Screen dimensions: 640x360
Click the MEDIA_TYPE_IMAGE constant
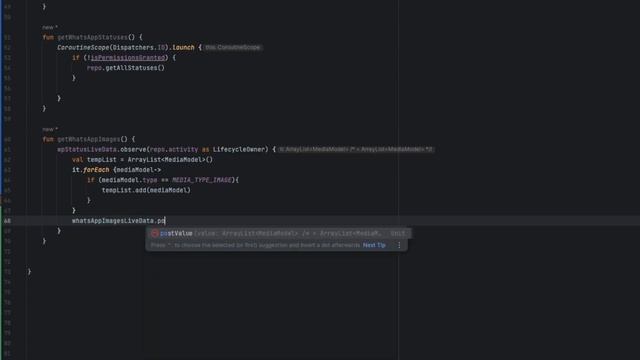click(202, 180)
